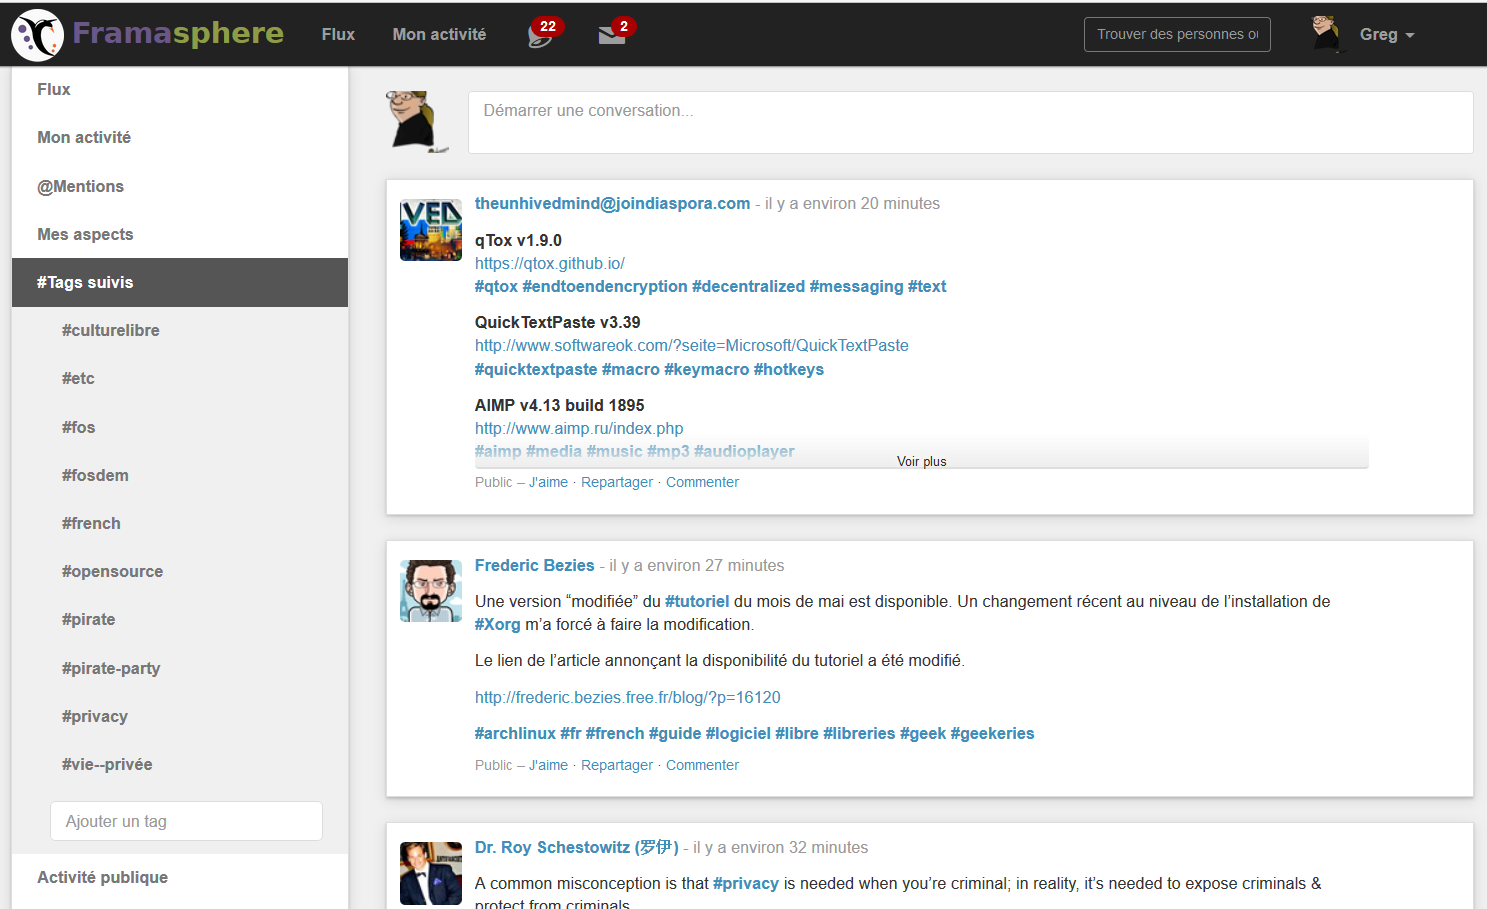The height and width of the screenshot is (909, 1487).
Task: Click the #hotkeys hashtag
Action: point(789,369)
